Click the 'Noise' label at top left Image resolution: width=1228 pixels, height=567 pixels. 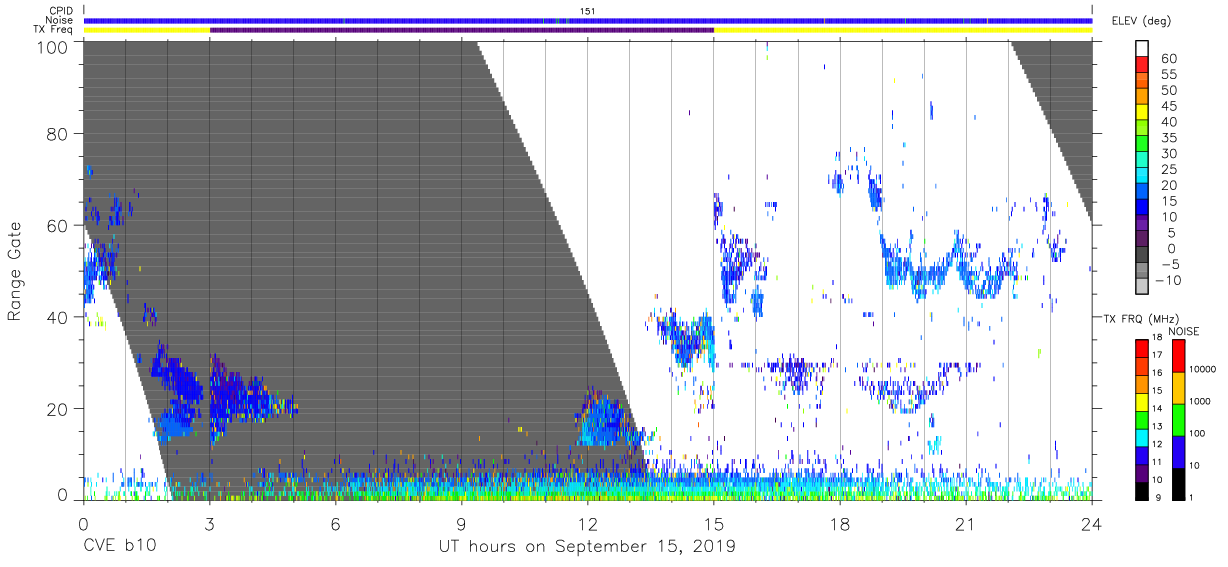click(x=61, y=20)
